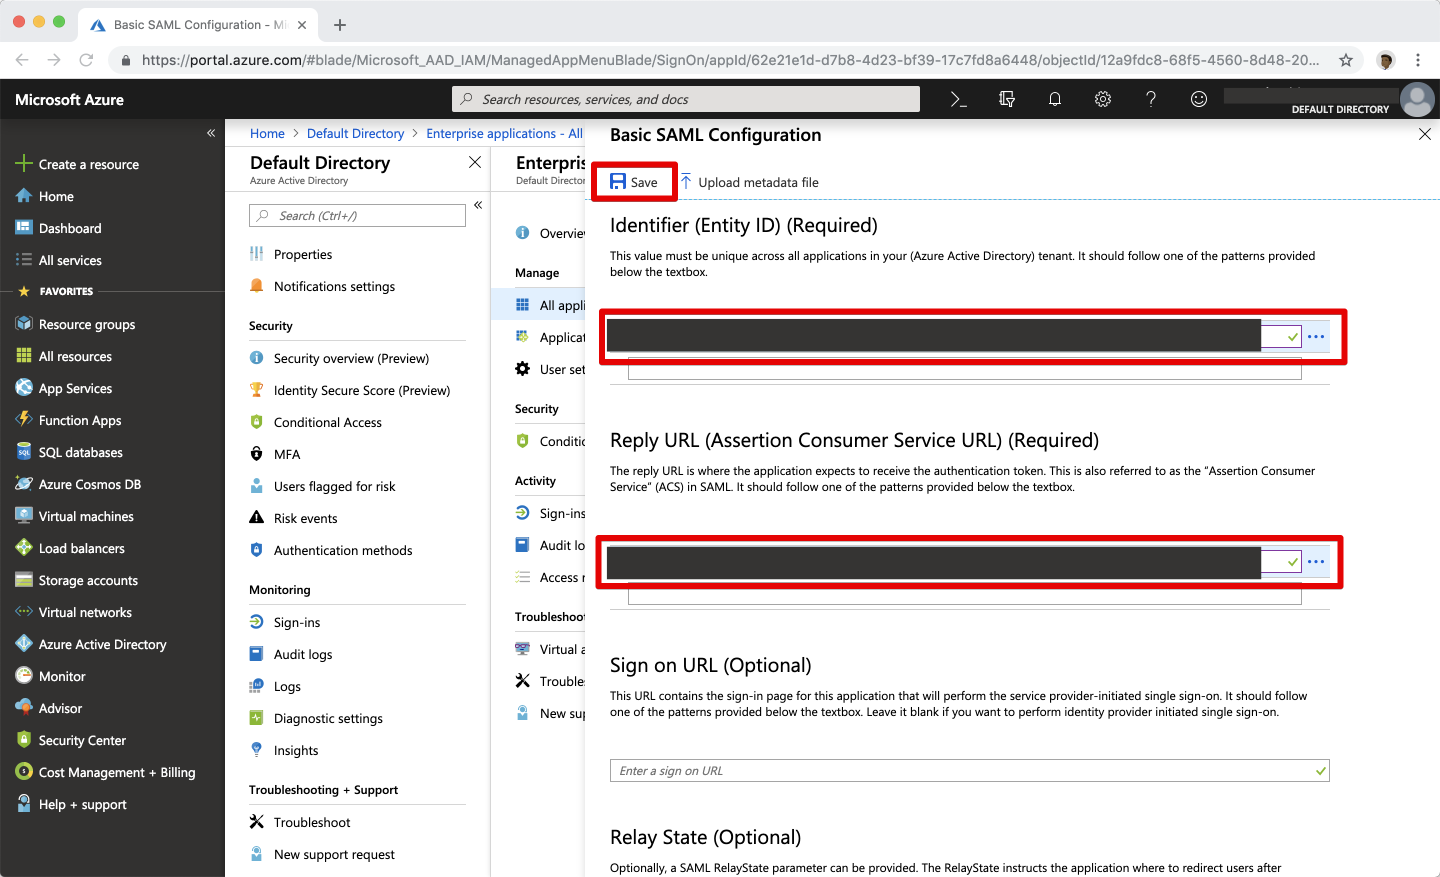Click the account avatar in the Azure header

pyautogui.click(x=1416, y=100)
